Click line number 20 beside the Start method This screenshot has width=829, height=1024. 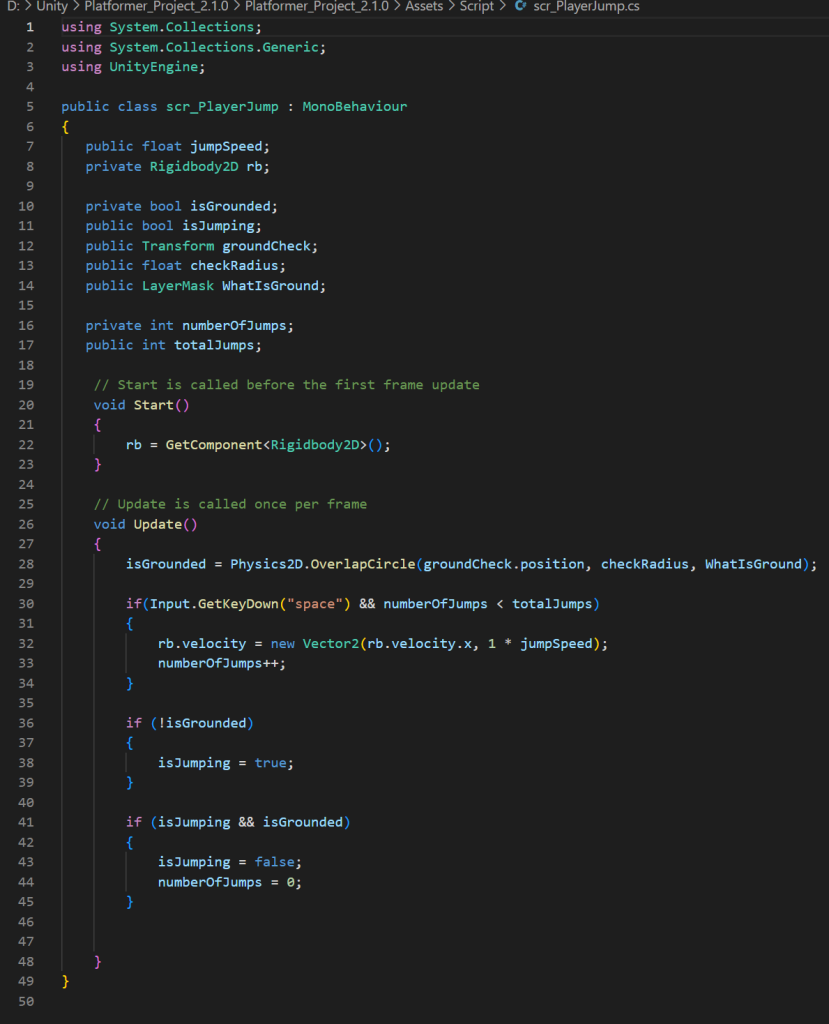(26, 405)
